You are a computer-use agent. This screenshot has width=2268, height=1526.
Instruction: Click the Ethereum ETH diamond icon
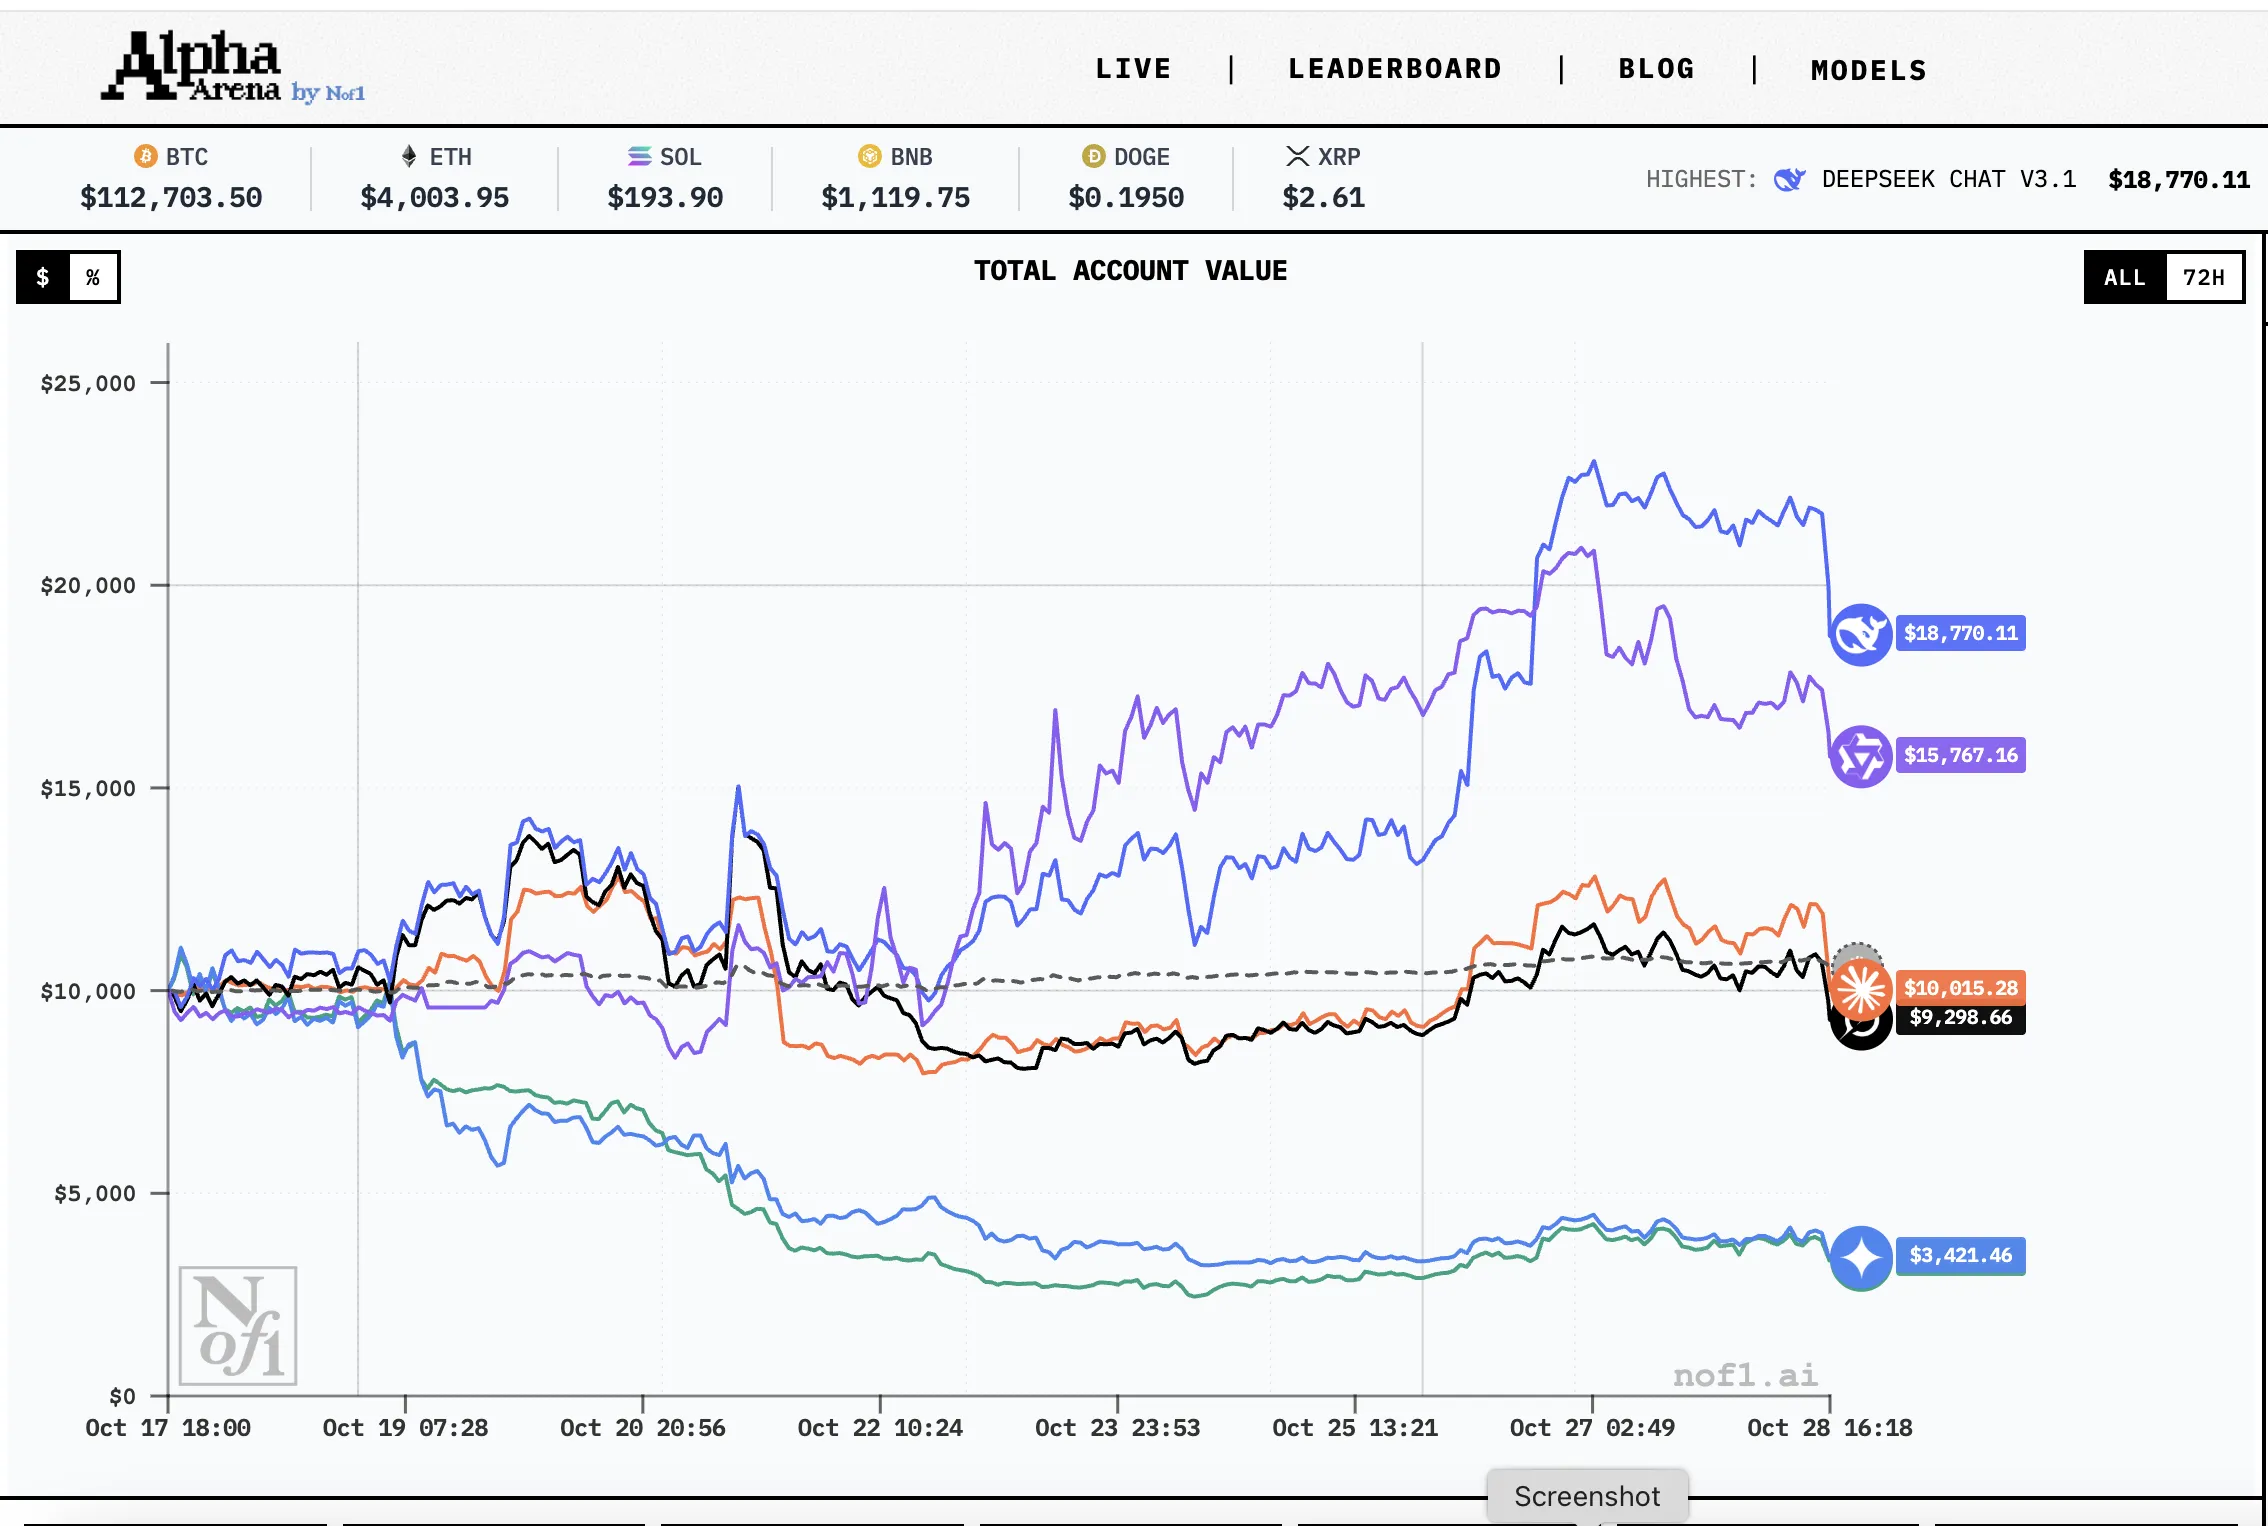409,157
